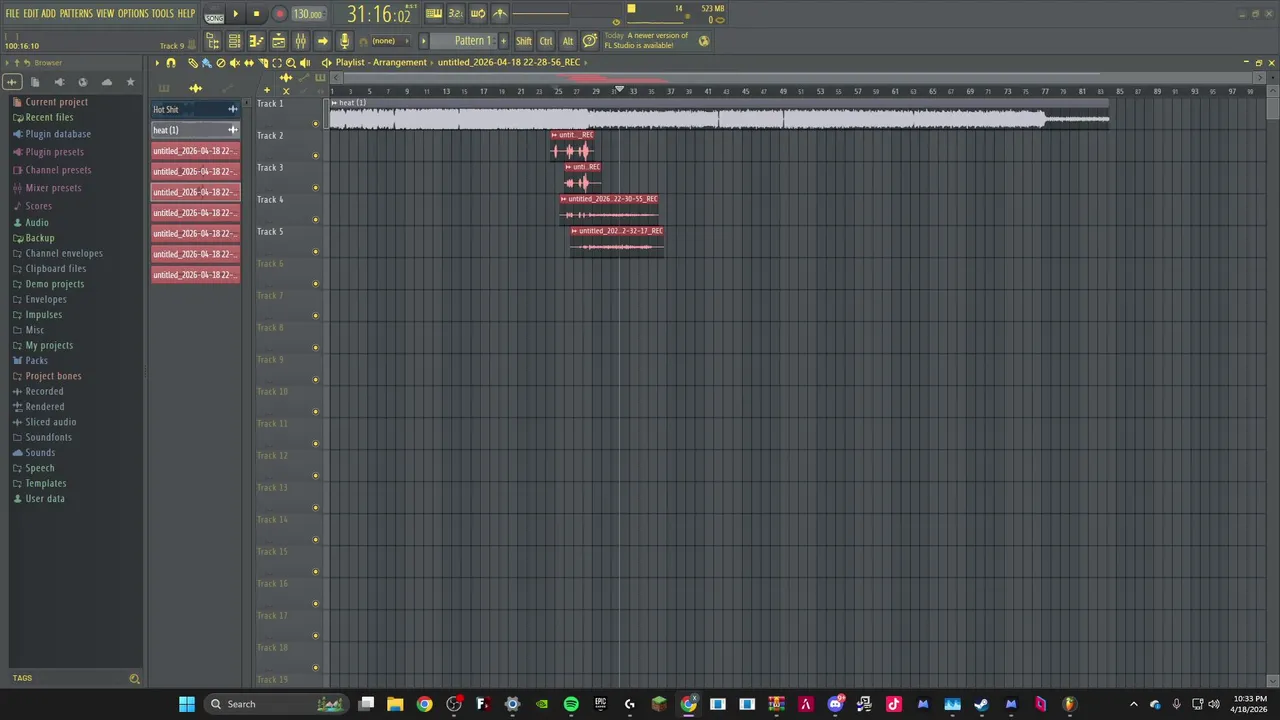This screenshot has width=1280, height=720.
Task: Mute Track 2 with its green LED
Action: pos(316,156)
